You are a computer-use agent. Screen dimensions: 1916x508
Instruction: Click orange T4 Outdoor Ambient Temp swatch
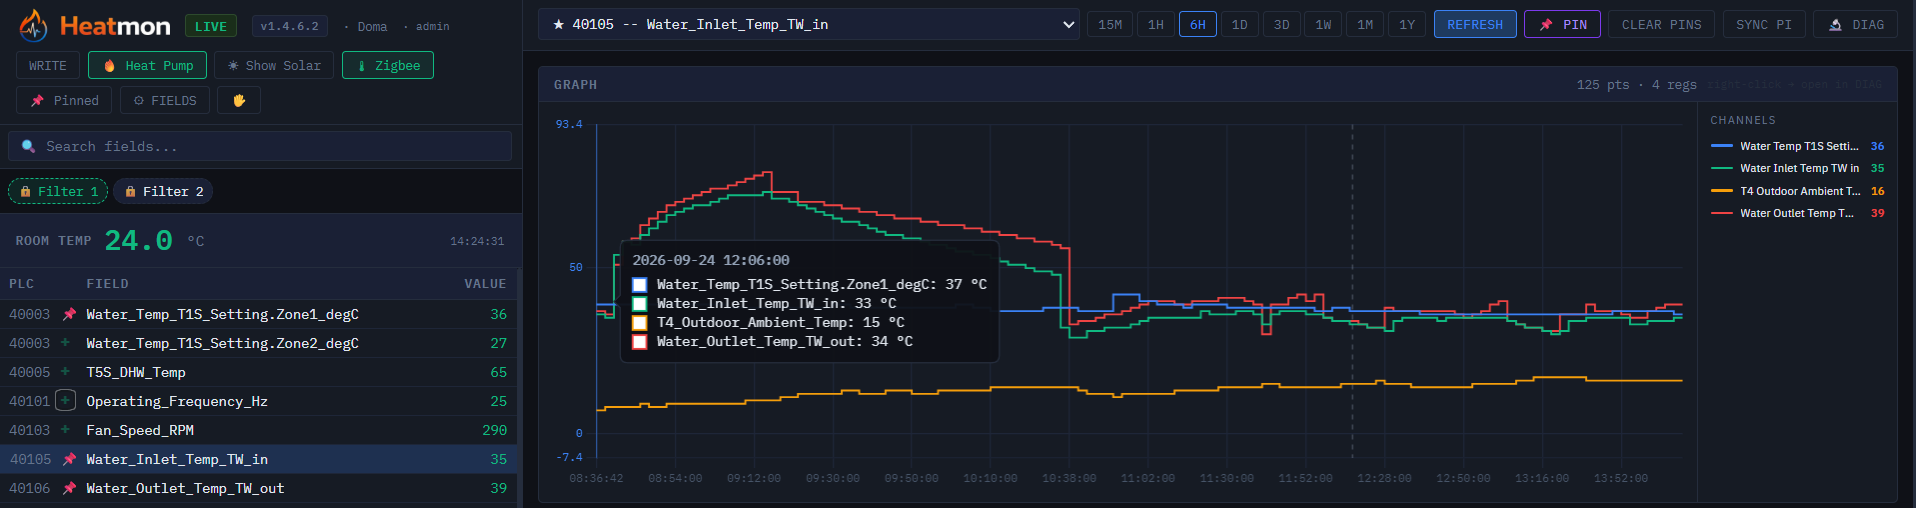1722,191
